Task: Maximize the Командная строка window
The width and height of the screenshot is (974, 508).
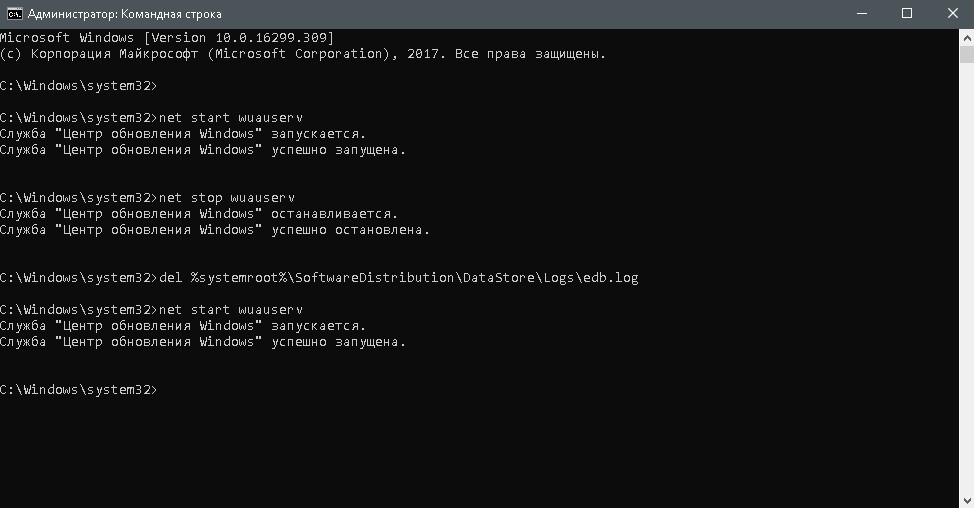Action: [907, 14]
